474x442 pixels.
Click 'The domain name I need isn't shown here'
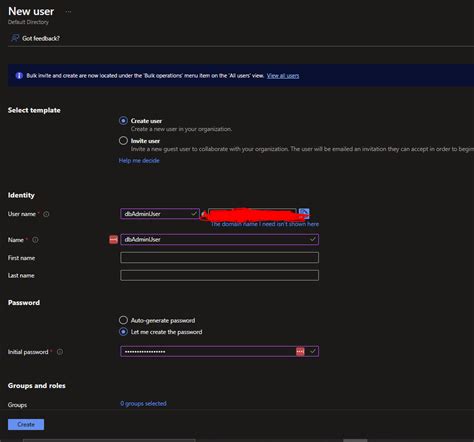(265, 224)
